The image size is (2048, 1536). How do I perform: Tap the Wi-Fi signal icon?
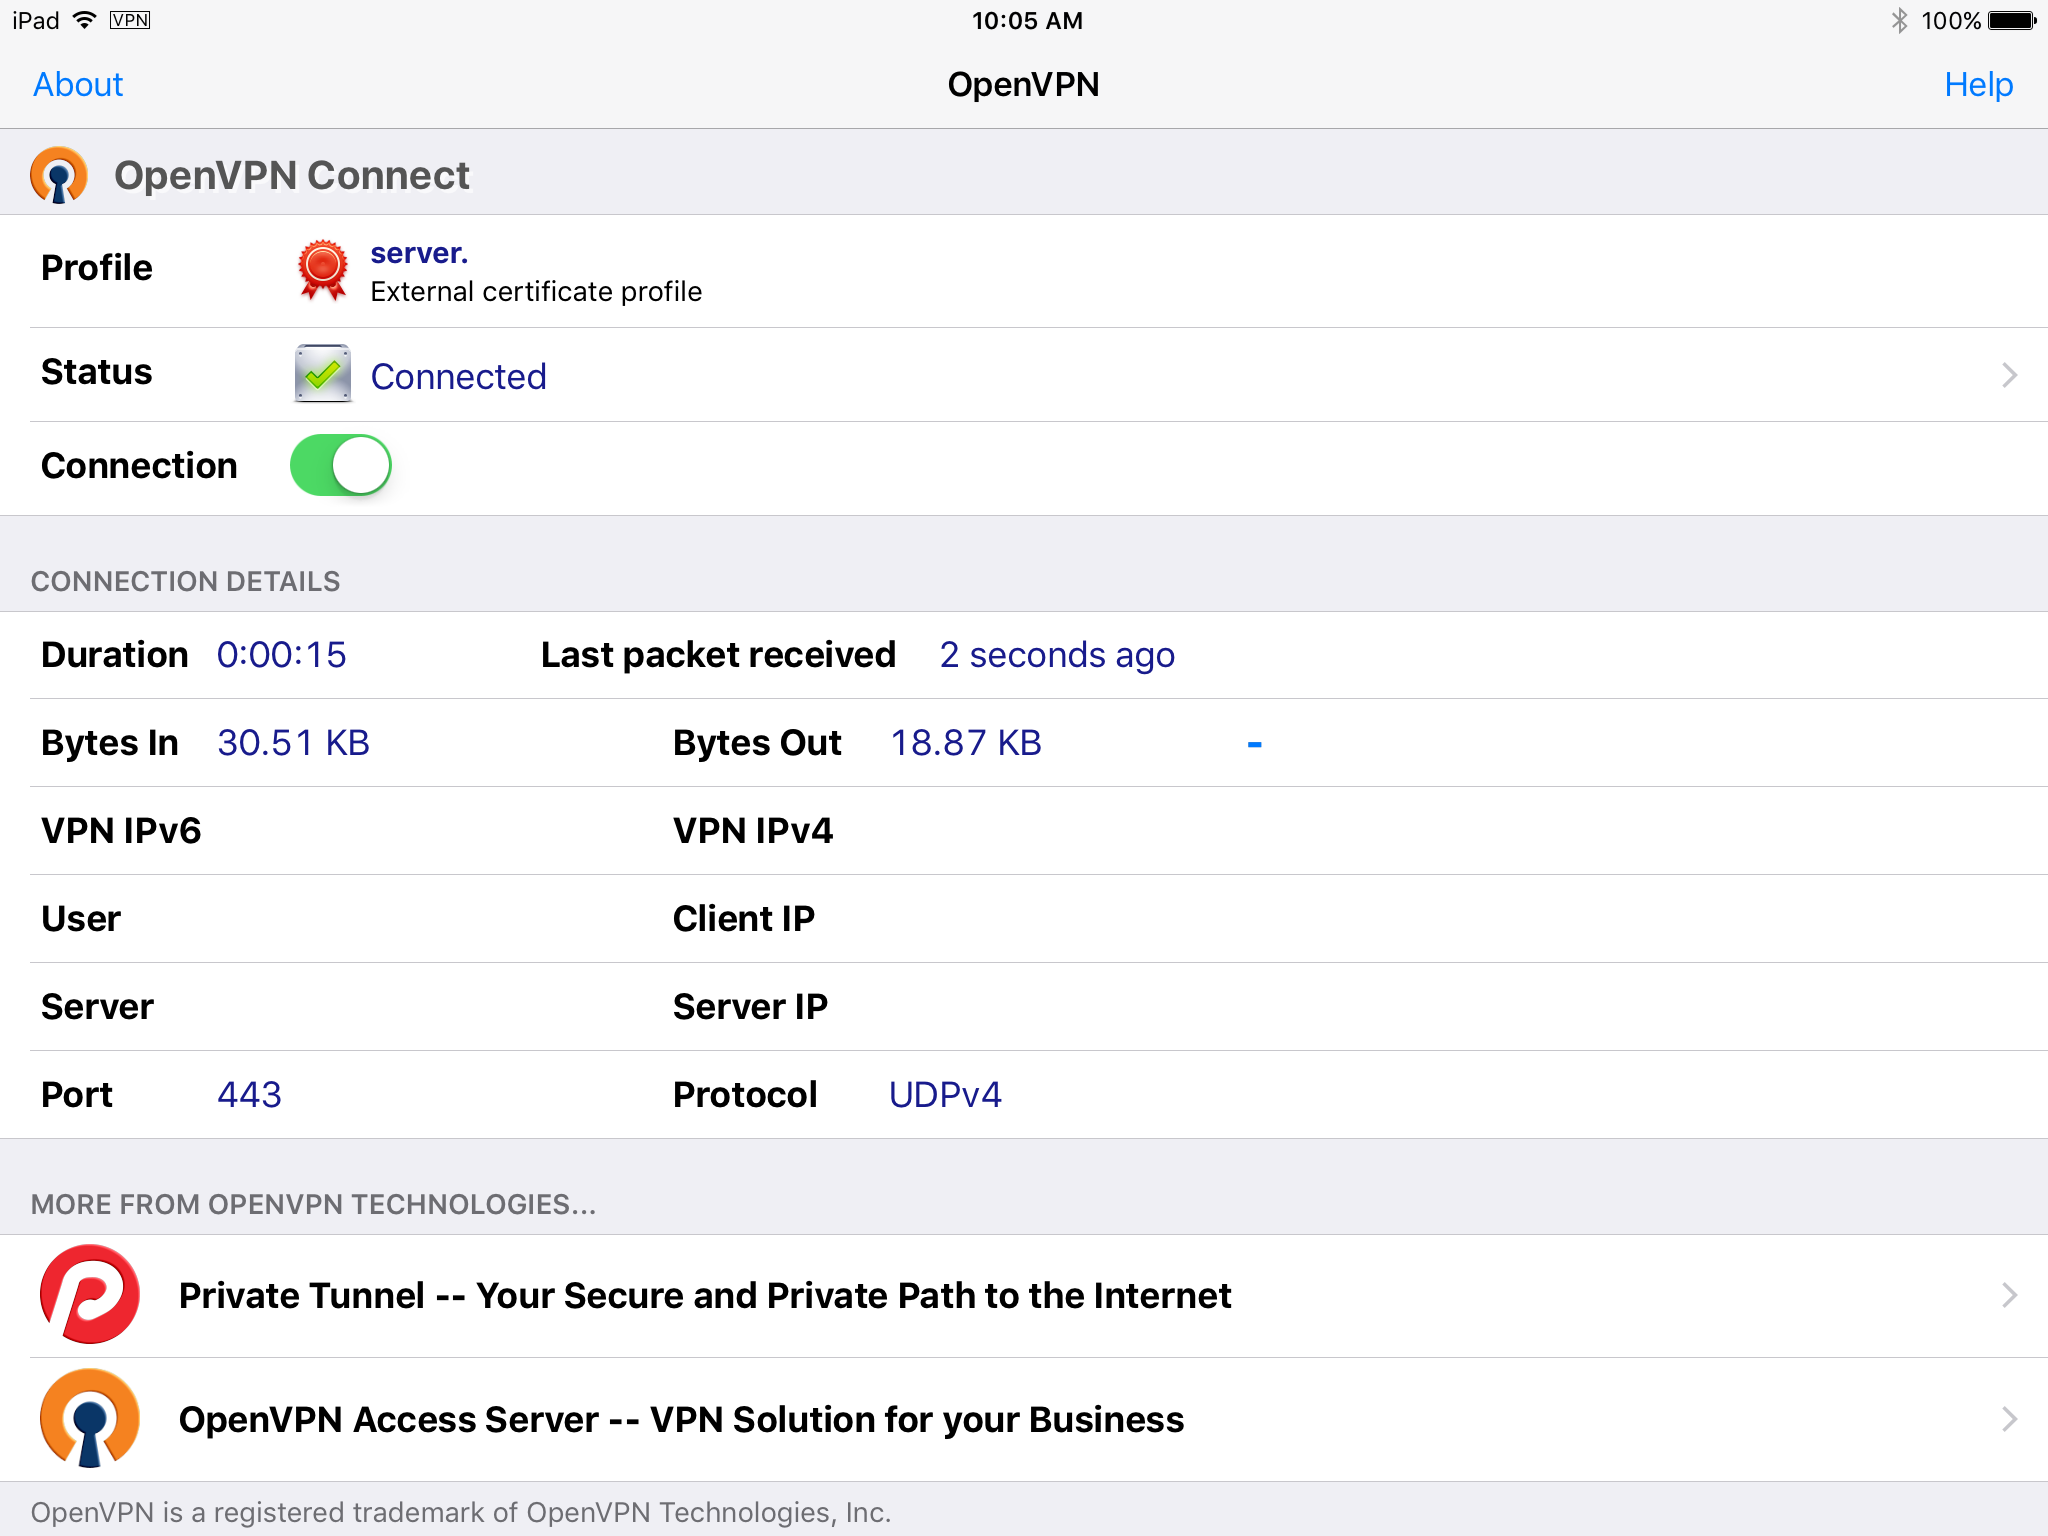tap(85, 20)
